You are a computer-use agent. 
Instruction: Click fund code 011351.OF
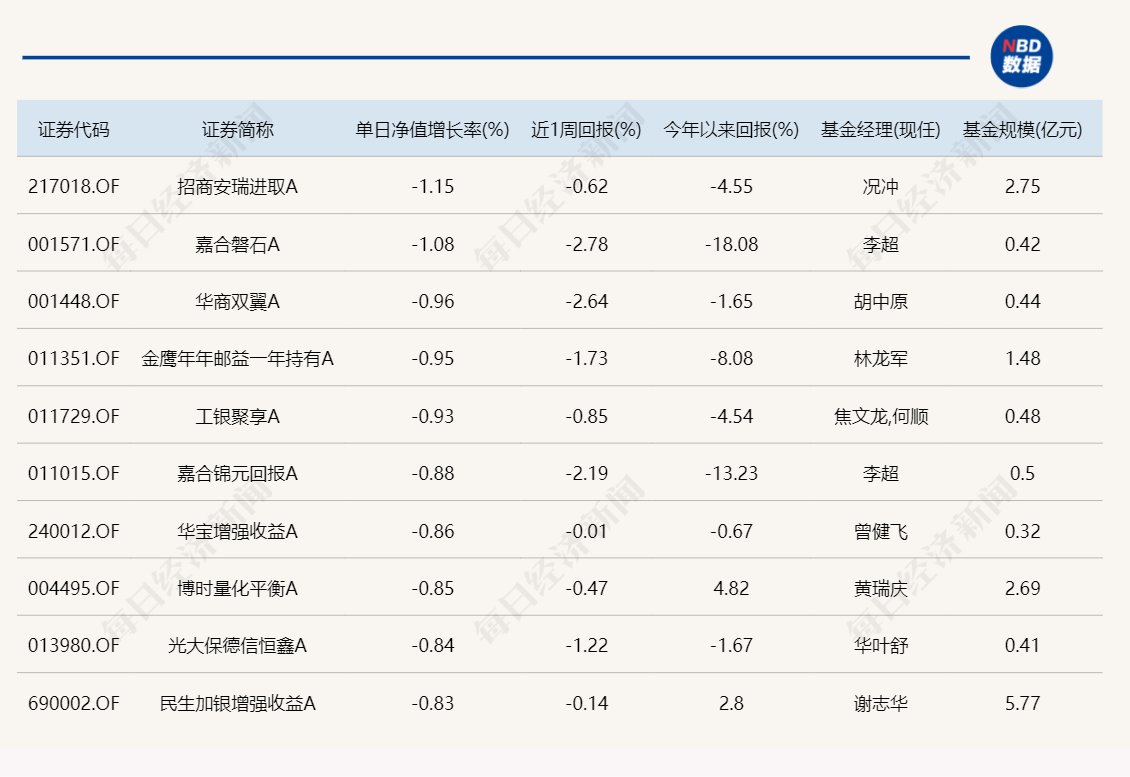[74, 358]
